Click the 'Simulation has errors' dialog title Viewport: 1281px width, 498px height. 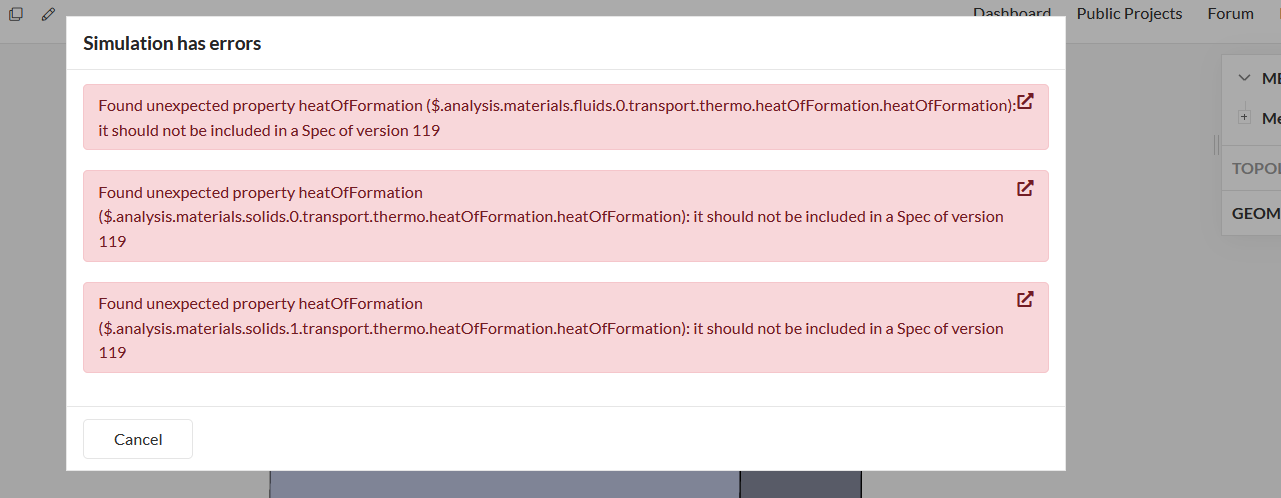tap(172, 43)
